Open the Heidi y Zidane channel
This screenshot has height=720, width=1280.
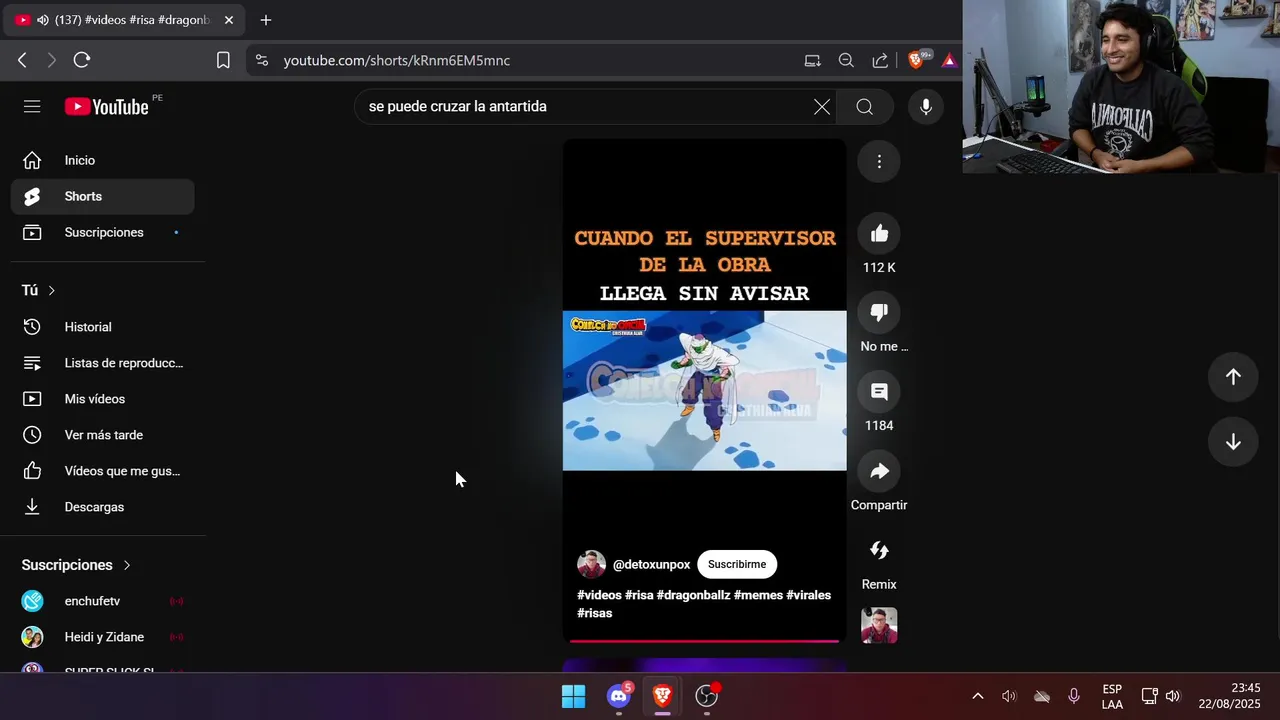pyautogui.click(x=103, y=637)
